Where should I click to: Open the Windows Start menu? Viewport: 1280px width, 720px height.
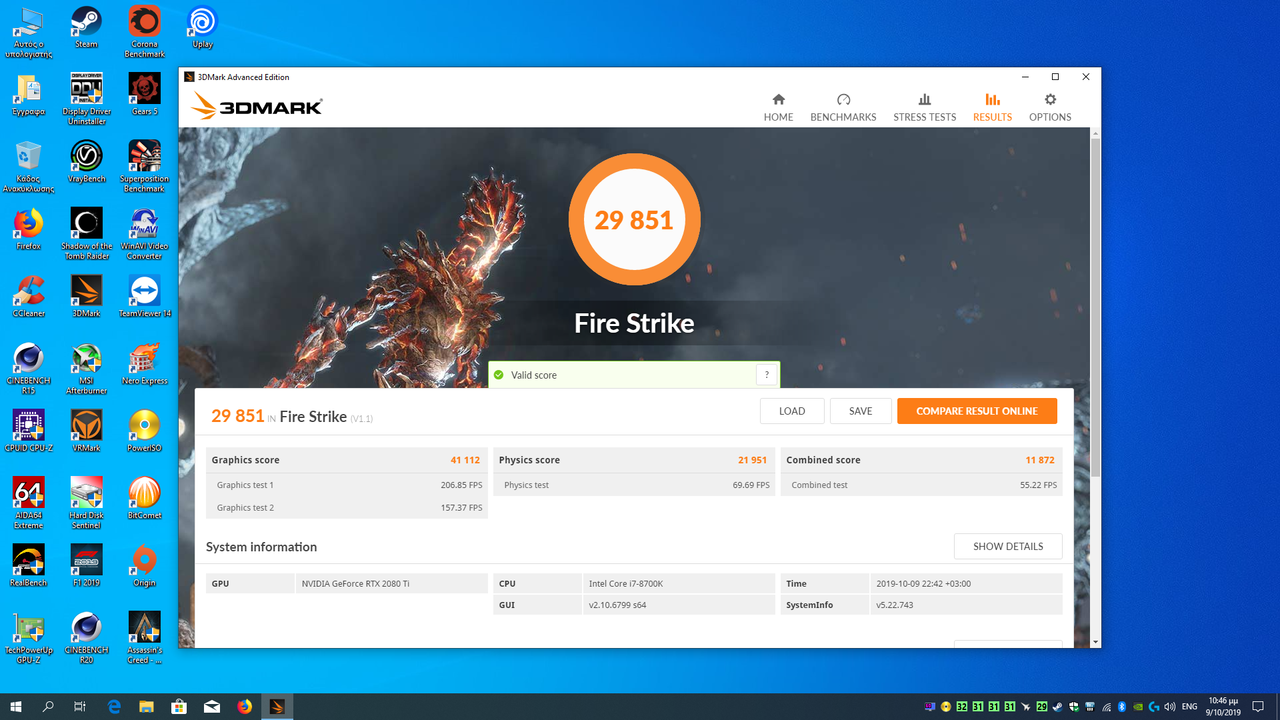pyautogui.click(x=16, y=706)
